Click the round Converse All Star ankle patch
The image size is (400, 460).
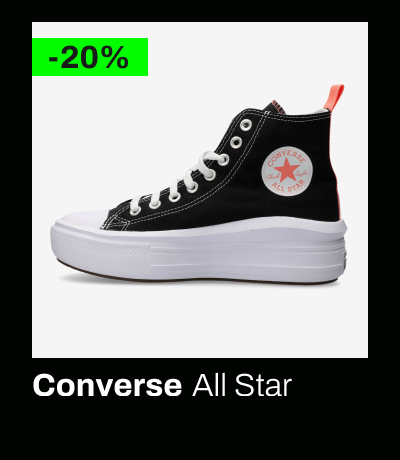287,171
